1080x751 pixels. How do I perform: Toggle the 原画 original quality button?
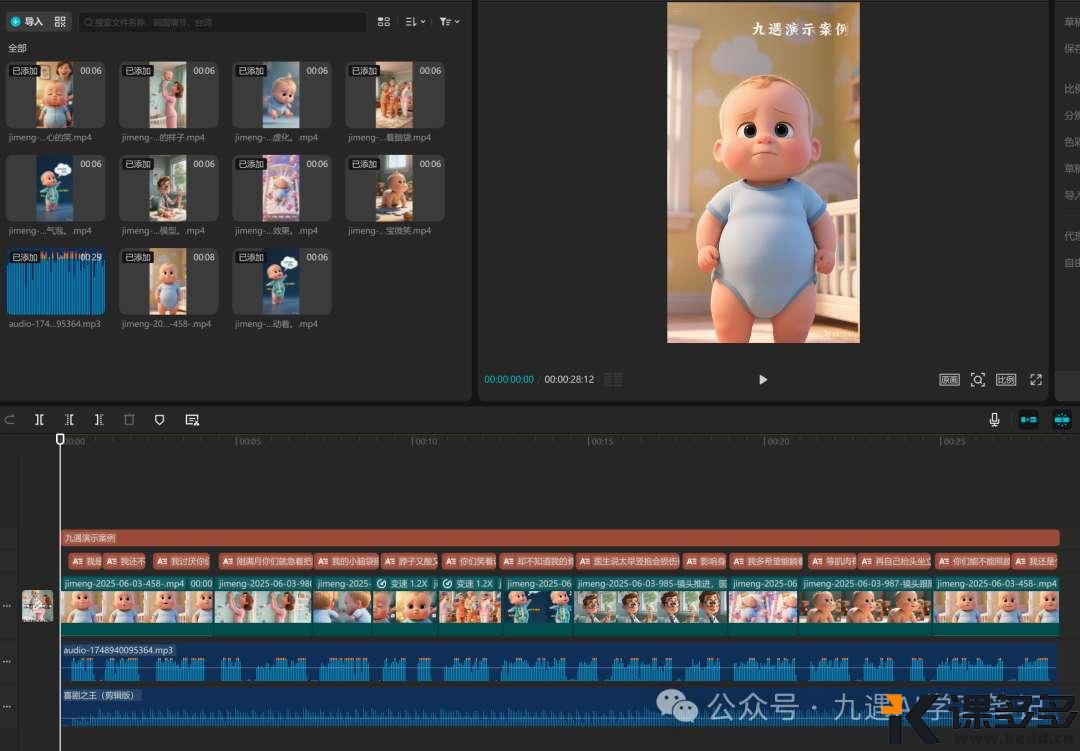949,380
